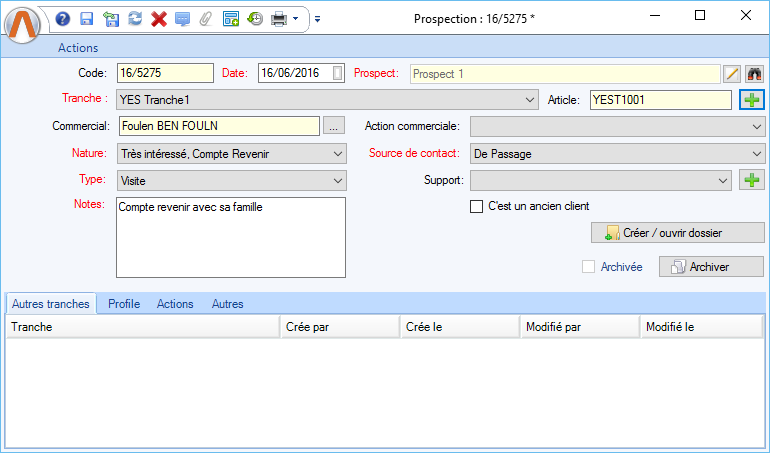The image size is (770, 453).
Task: Search prospects using the binoculars icon
Action: pos(754,73)
